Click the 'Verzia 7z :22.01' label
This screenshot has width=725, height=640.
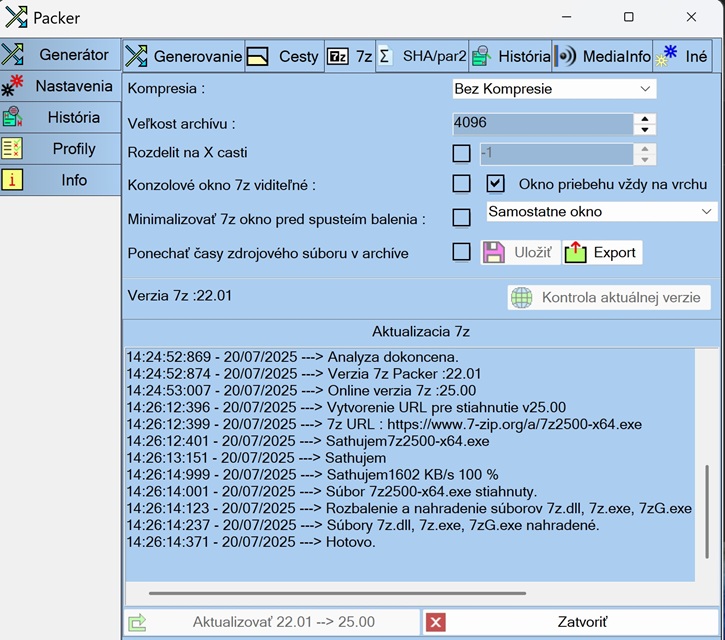[x=179, y=295]
